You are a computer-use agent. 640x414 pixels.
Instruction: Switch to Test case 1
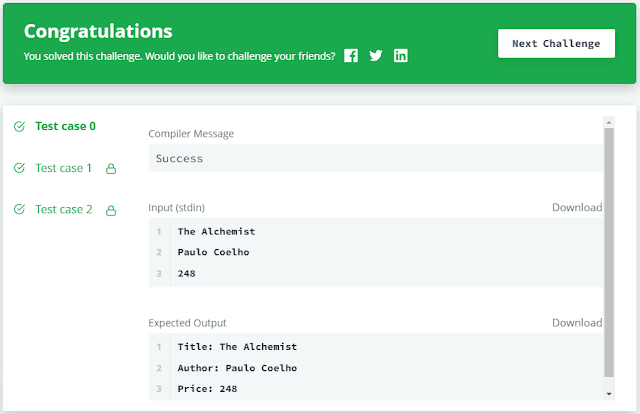point(63,168)
